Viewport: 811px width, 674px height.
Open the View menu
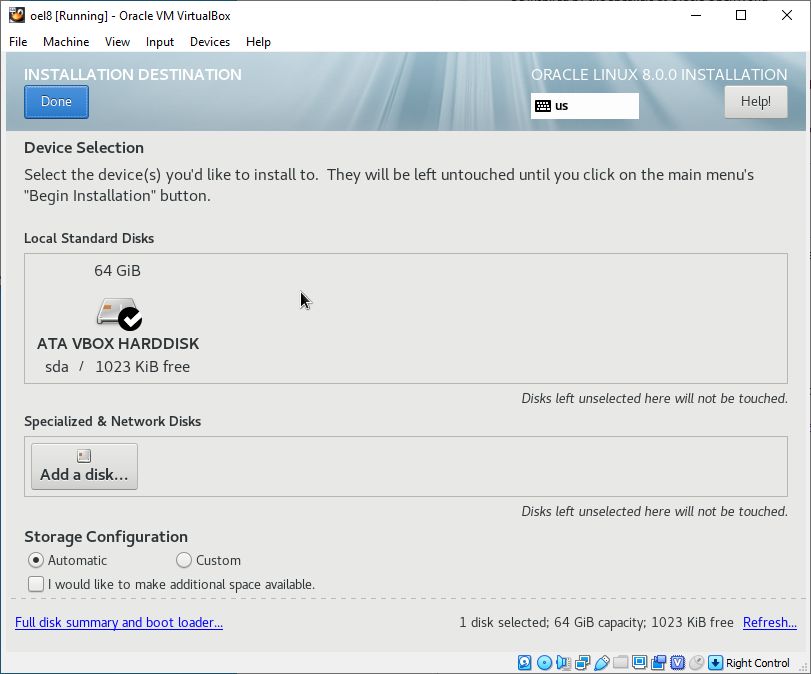pyautogui.click(x=117, y=42)
